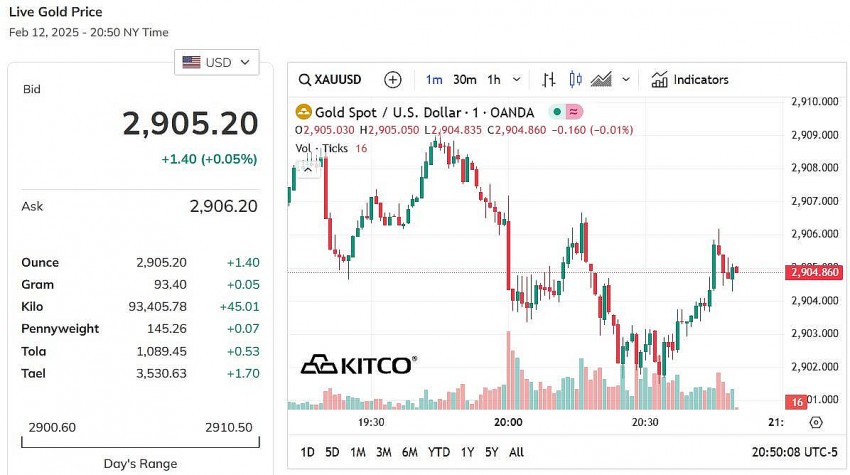The height and width of the screenshot is (475, 850).
Task: Click the Kitco logo on chart
Action: point(358,364)
